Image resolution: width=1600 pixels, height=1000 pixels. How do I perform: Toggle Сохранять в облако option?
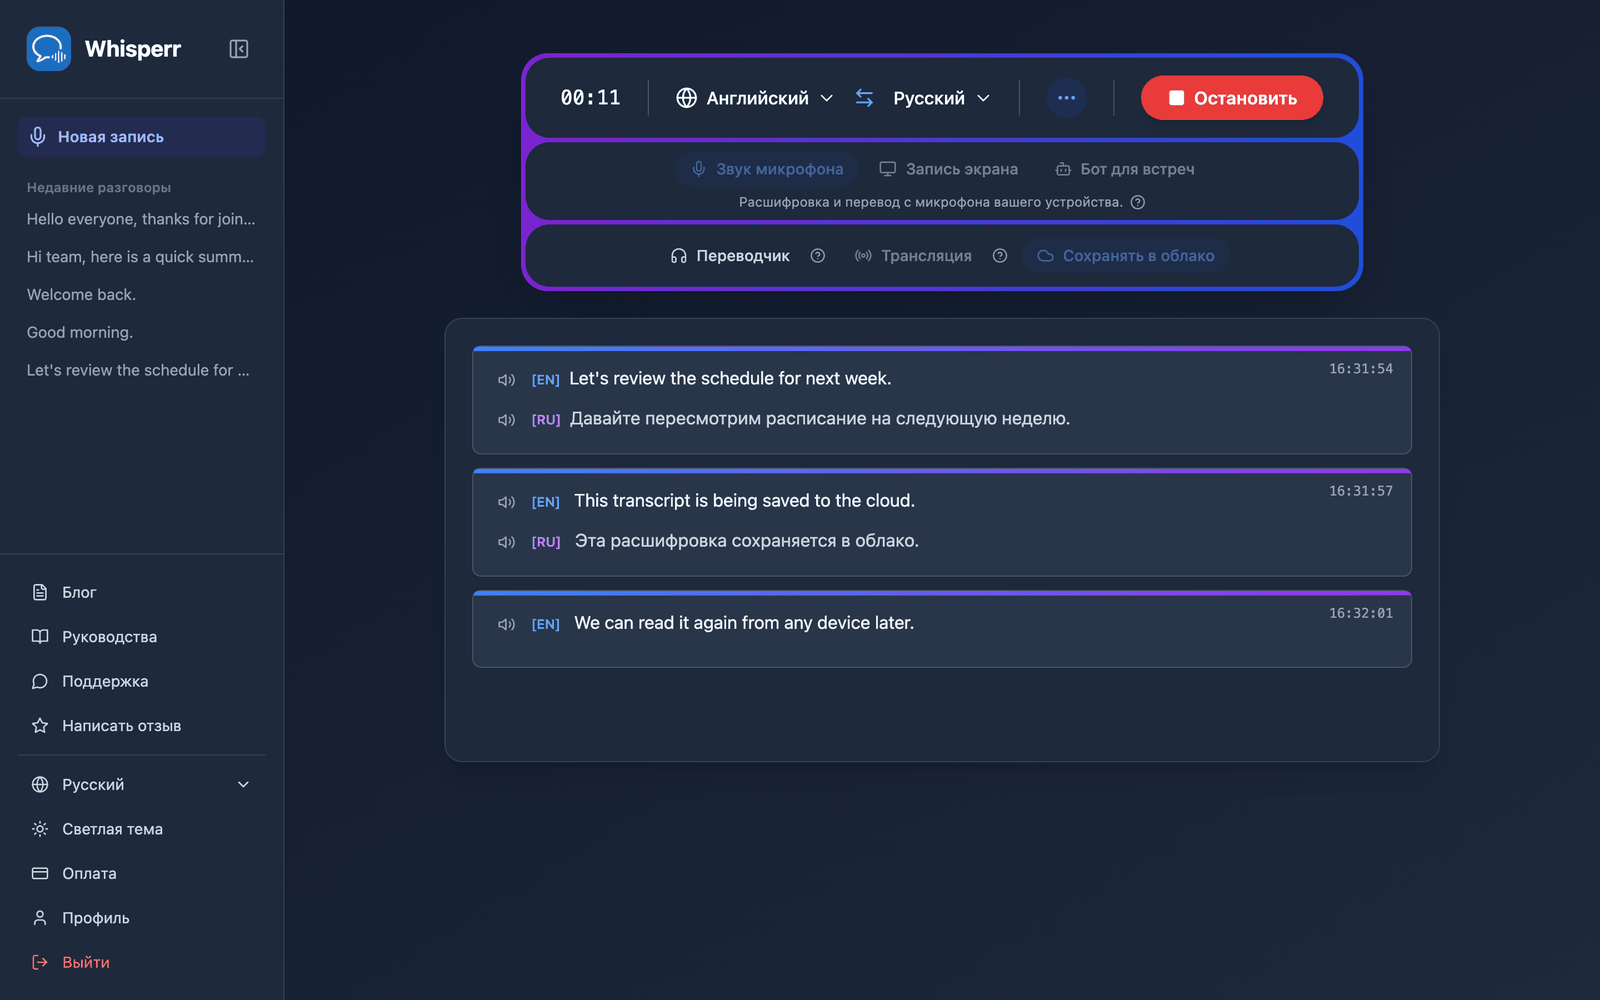coord(1125,256)
